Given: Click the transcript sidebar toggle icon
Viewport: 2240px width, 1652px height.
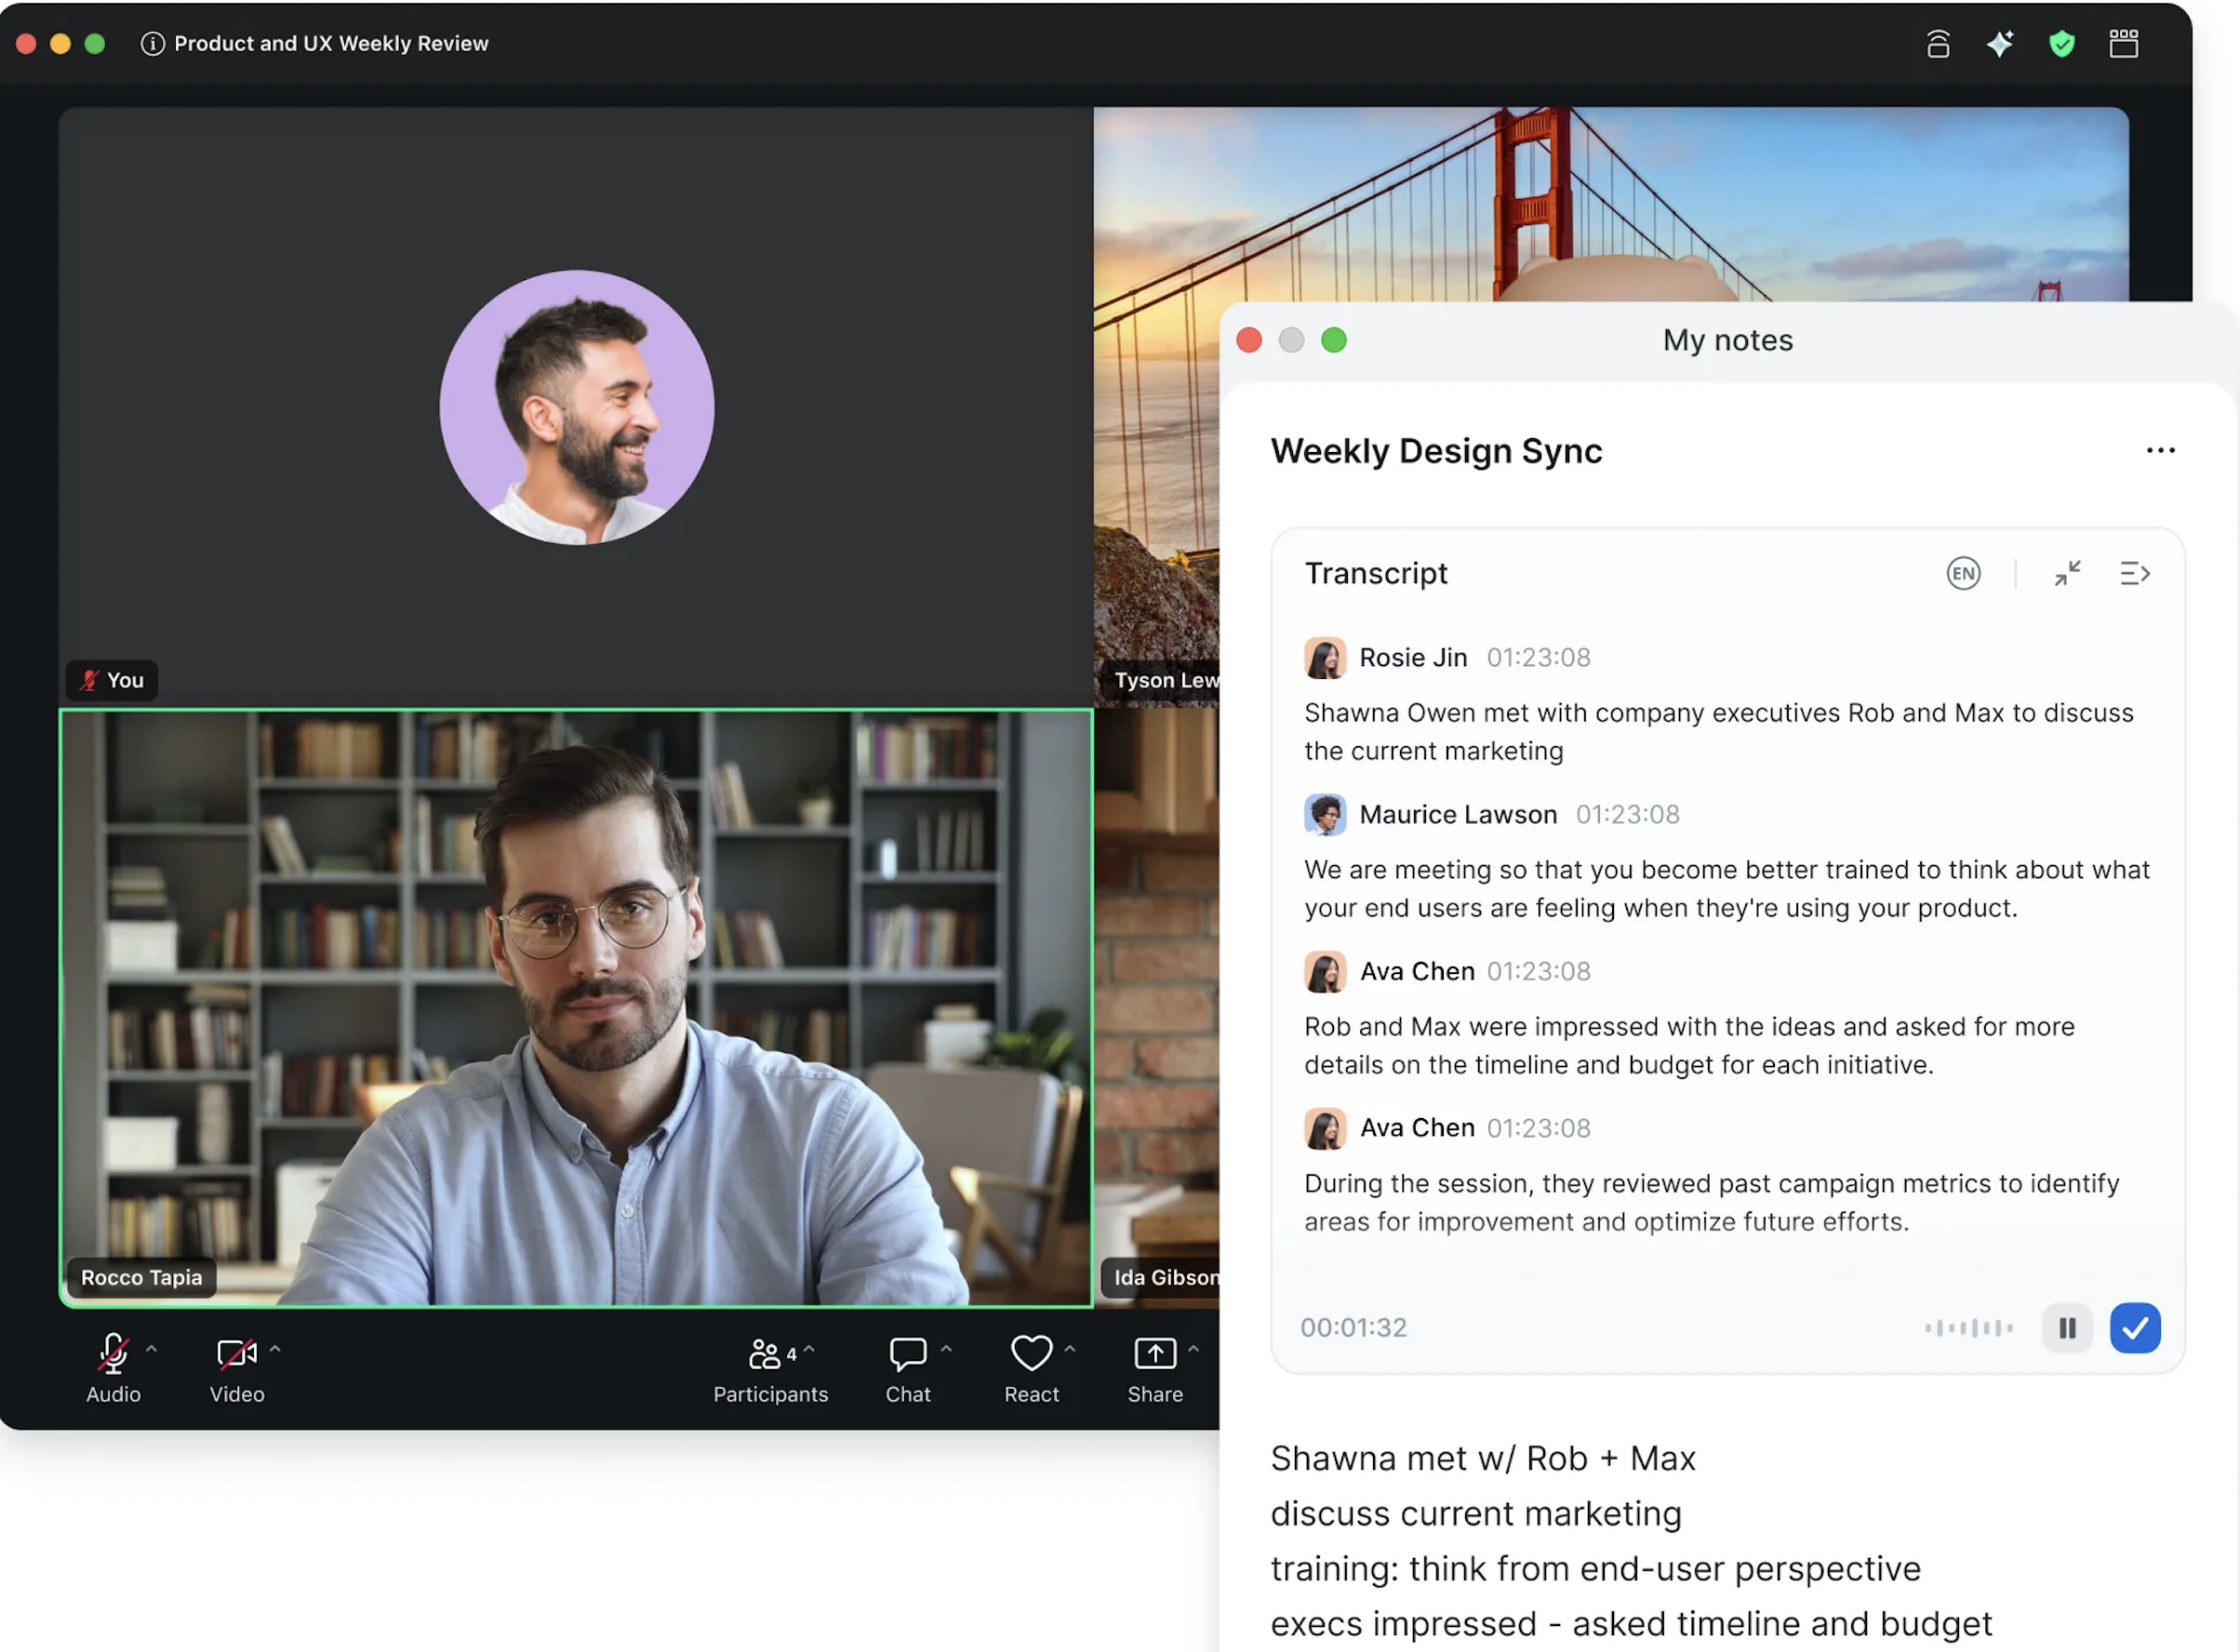Looking at the screenshot, I should 2134,574.
